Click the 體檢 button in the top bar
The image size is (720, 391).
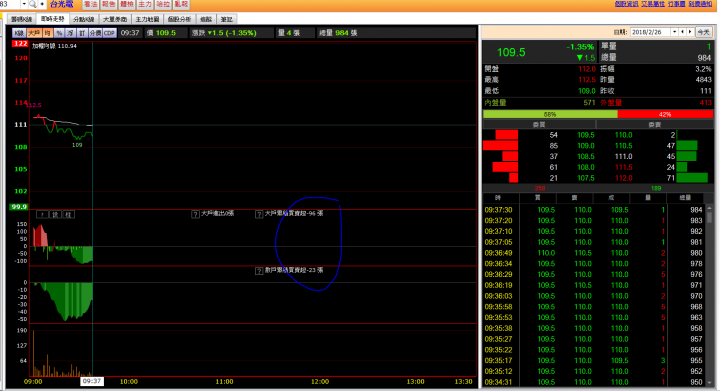pyautogui.click(x=126, y=4)
